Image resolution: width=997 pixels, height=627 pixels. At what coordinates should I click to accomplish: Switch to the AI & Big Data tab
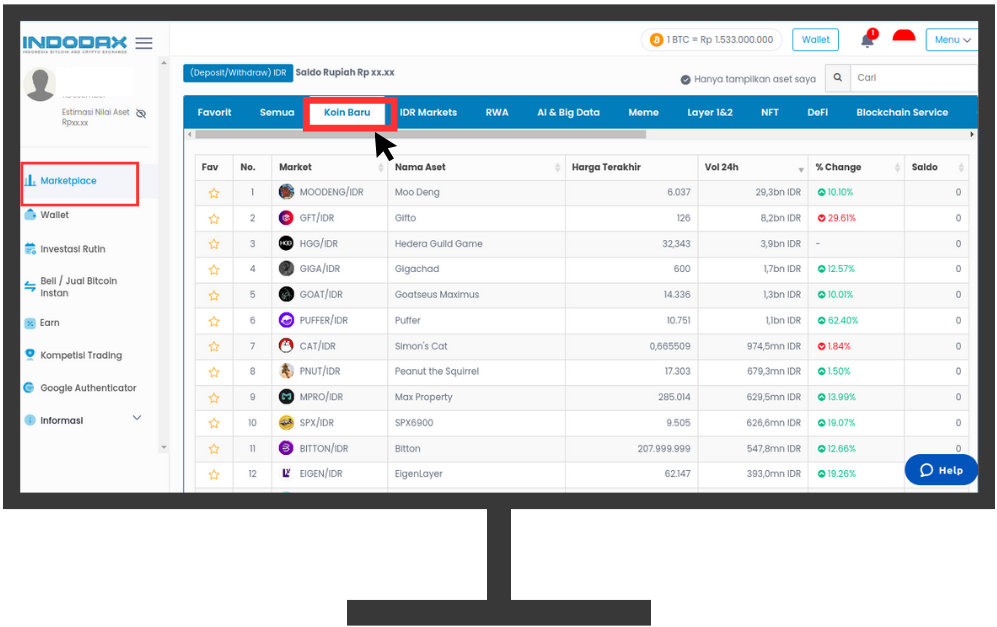point(568,113)
